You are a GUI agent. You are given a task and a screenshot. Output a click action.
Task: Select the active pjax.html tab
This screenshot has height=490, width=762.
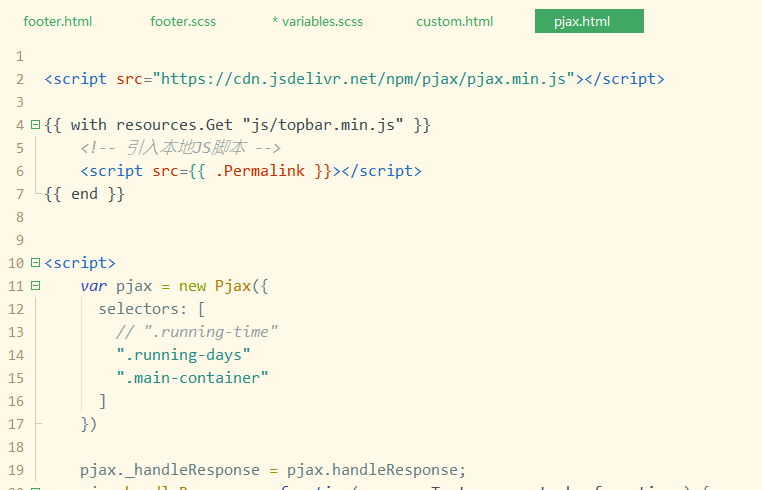click(589, 21)
